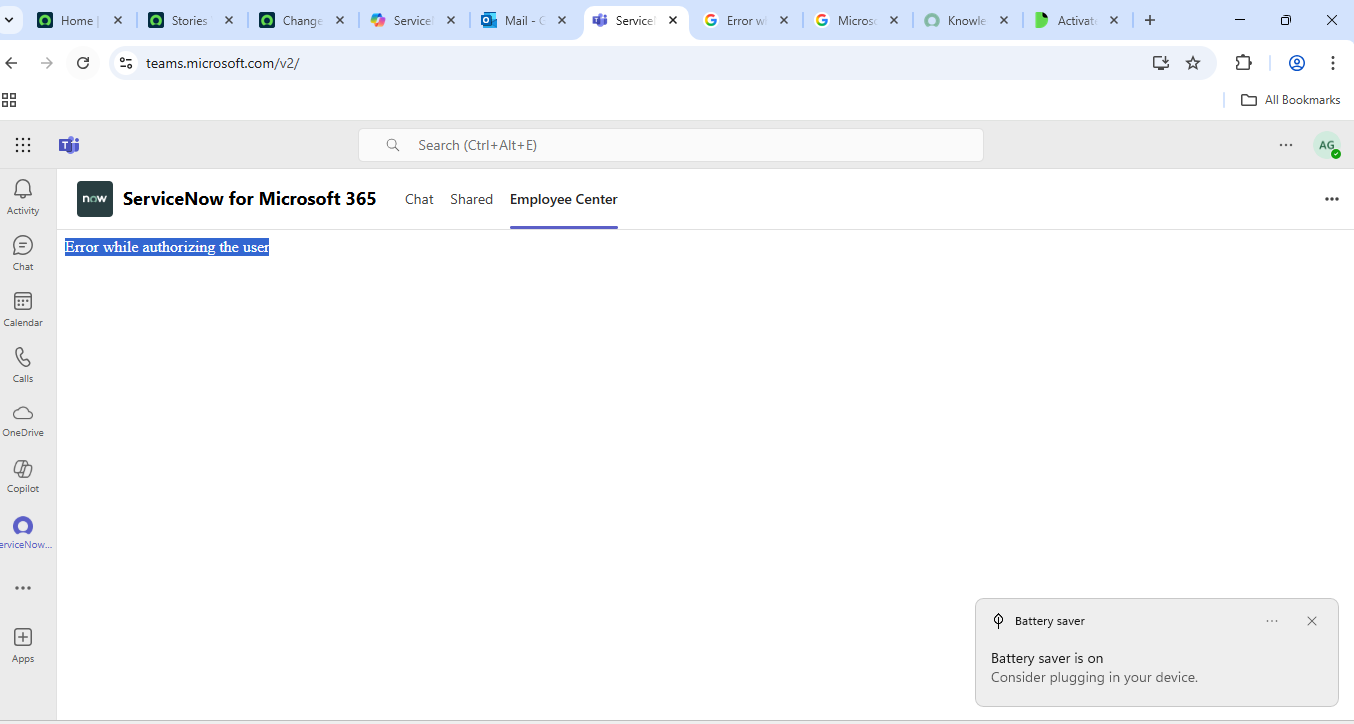Open Chrome's three-dot menu
Screen dimensions: 1354x724
1333,63
